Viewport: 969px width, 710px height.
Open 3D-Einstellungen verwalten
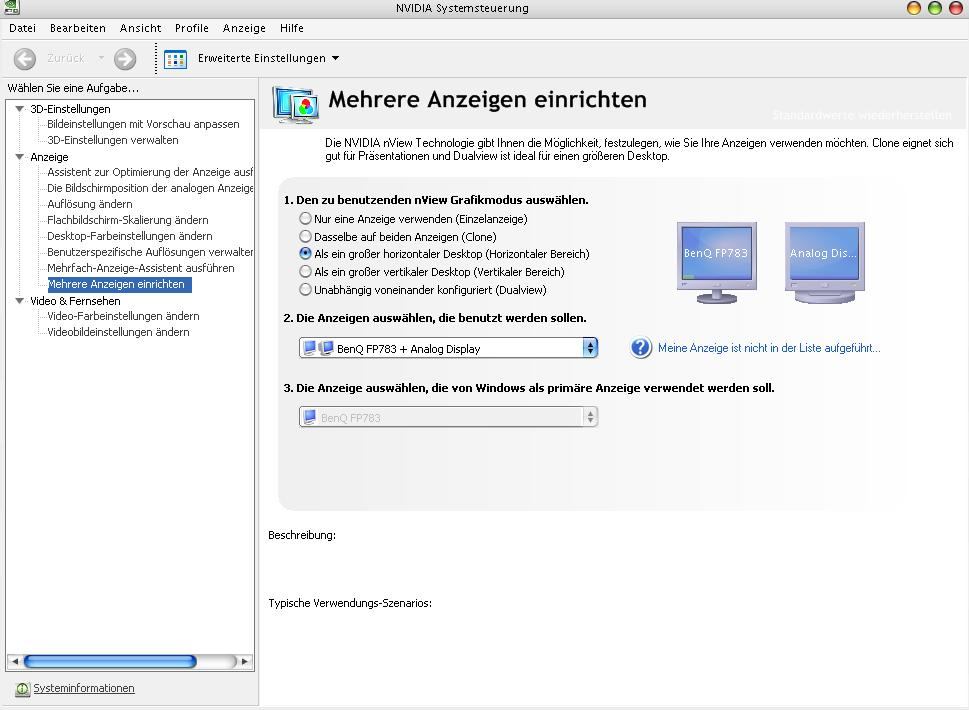pyautogui.click(x=113, y=140)
